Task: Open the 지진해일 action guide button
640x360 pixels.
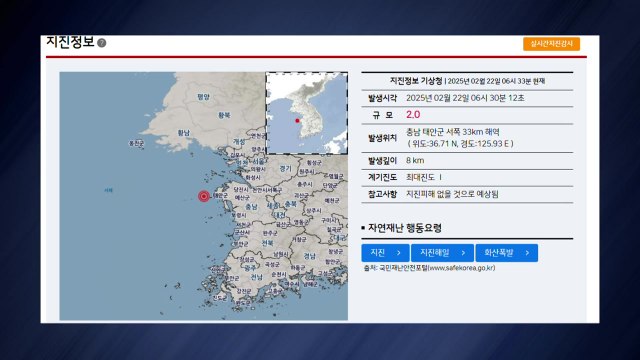Action: coord(442,253)
